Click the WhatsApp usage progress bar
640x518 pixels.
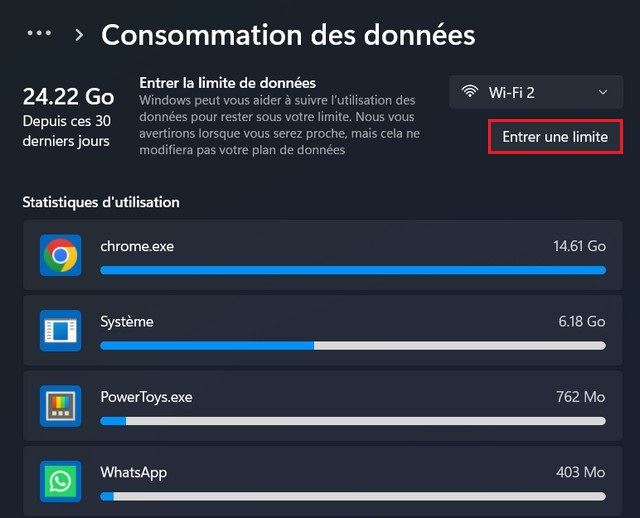pyautogui.click(x=352, y=495)
